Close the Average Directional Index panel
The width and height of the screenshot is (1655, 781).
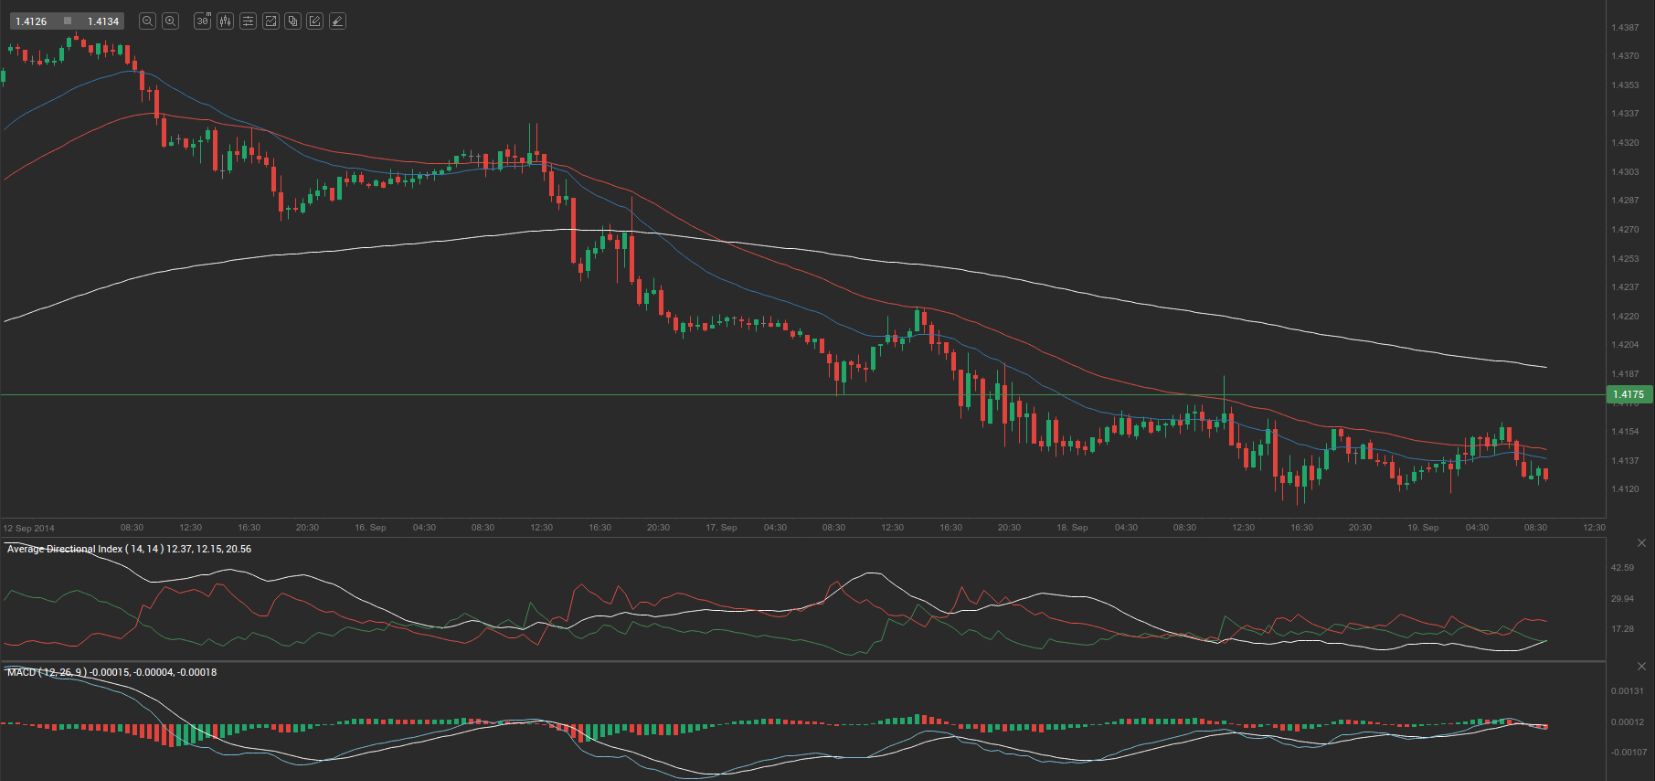pyautogui.click(x=1641, y=543)
